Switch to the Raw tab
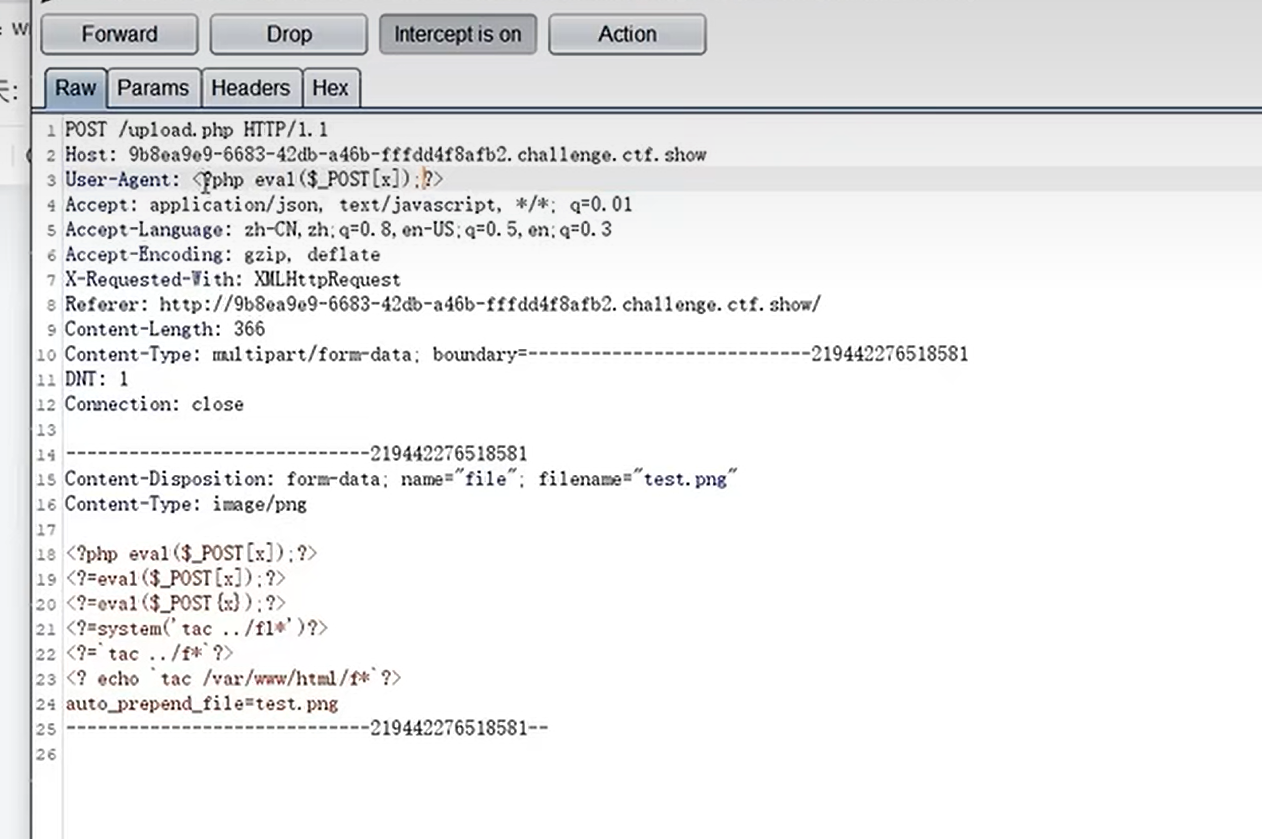1262x839 pixels. [76, 88]
